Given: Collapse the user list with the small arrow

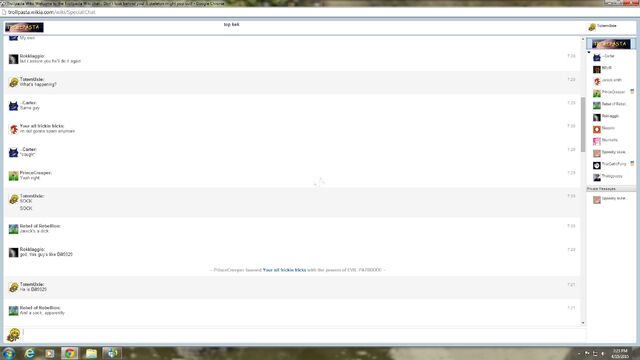Looking at the screenshot, I should (x=589, y=52).
